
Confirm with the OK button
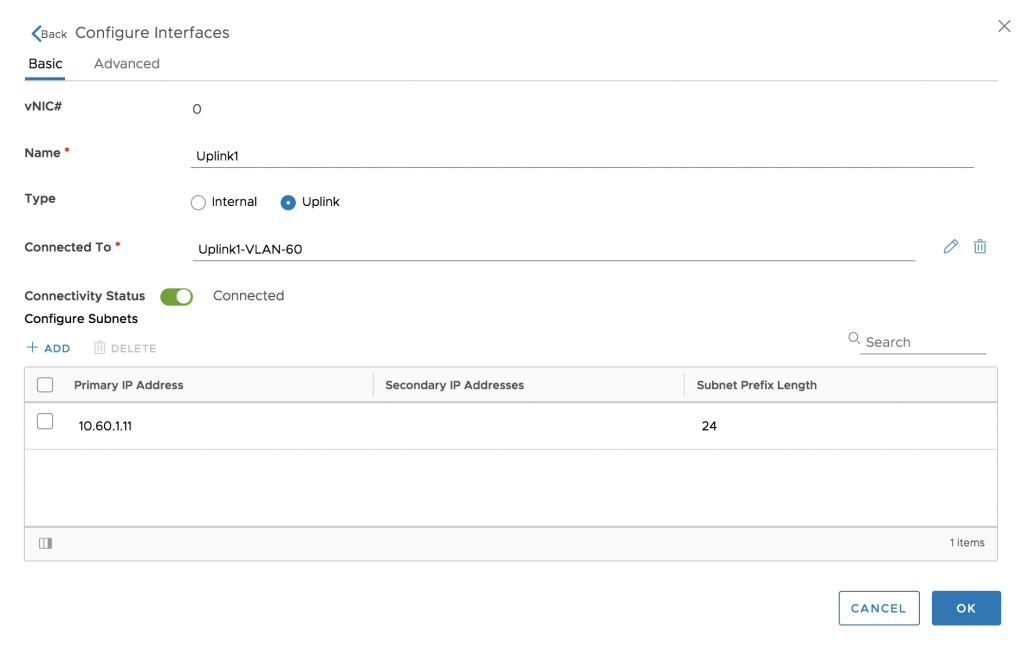tap(966, 608)
